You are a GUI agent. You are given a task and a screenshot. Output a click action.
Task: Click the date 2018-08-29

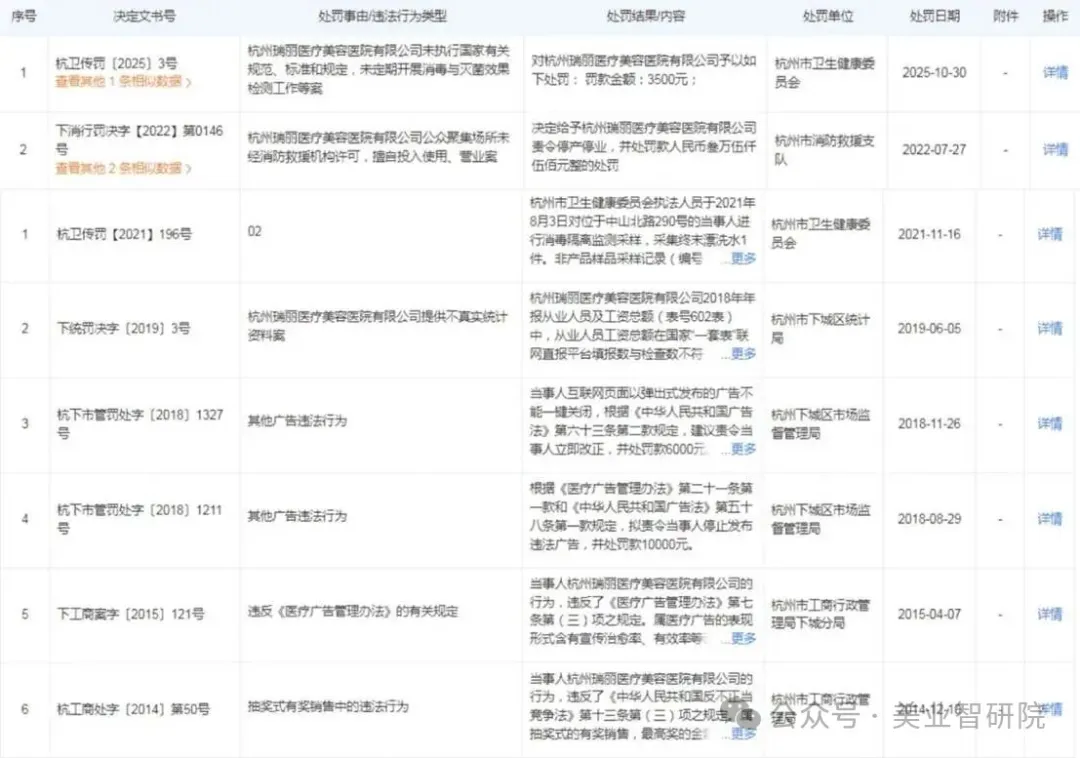(929, 518)
